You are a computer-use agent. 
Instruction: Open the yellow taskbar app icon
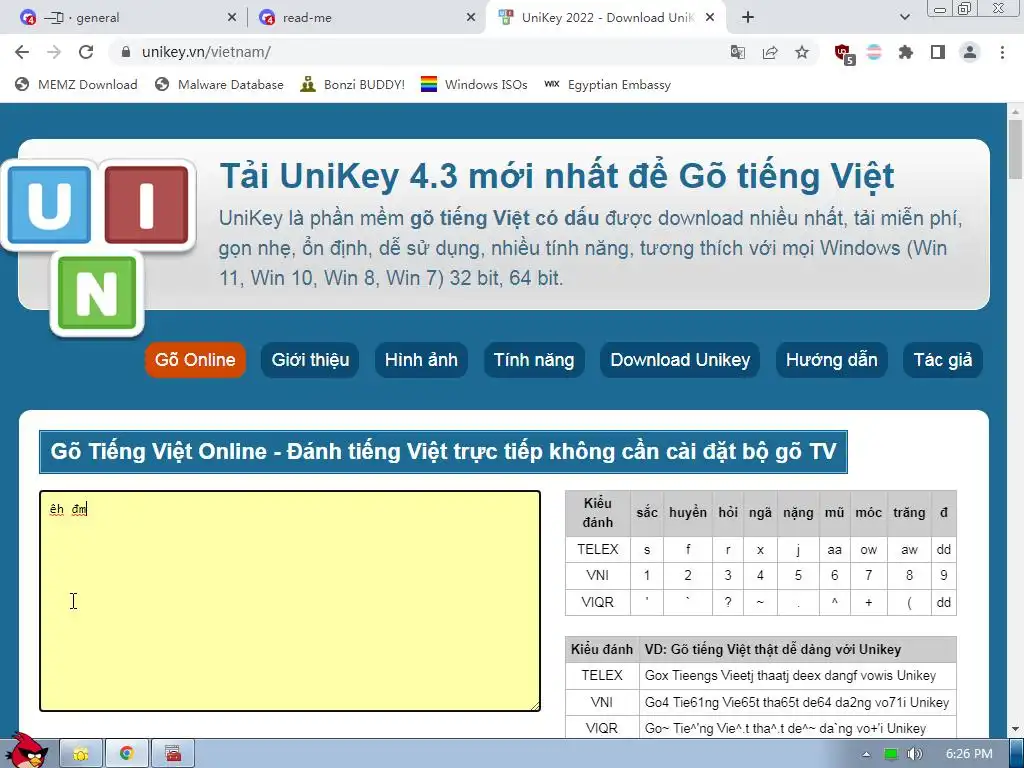point(82,754)
